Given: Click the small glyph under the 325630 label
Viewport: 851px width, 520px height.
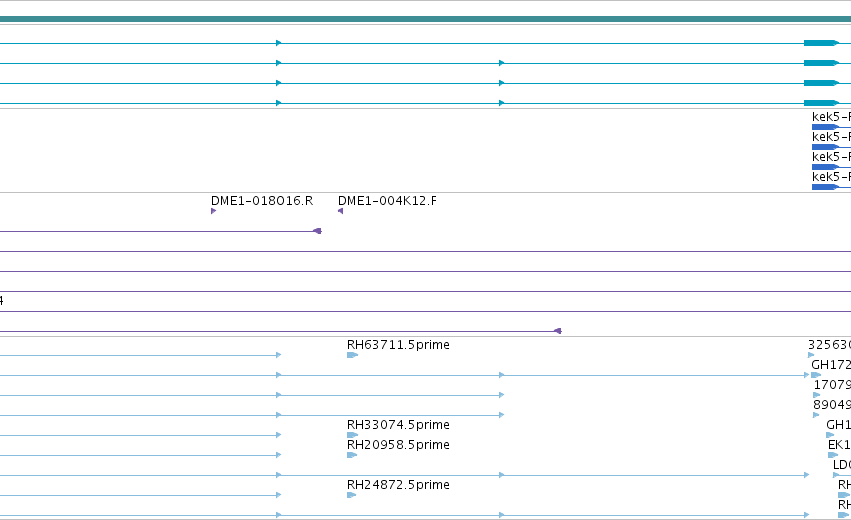Looking at the screenshot, I should pos(811,355).
